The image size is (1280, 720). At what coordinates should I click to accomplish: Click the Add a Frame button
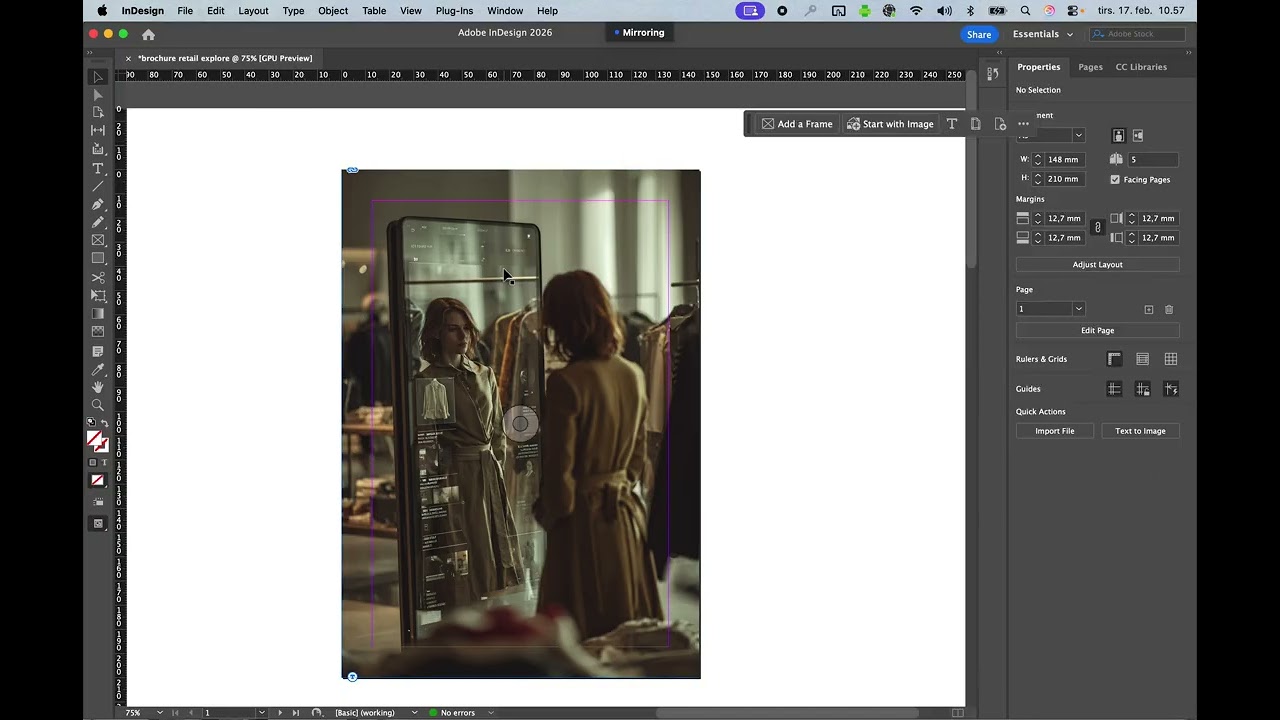pos(797,124)
